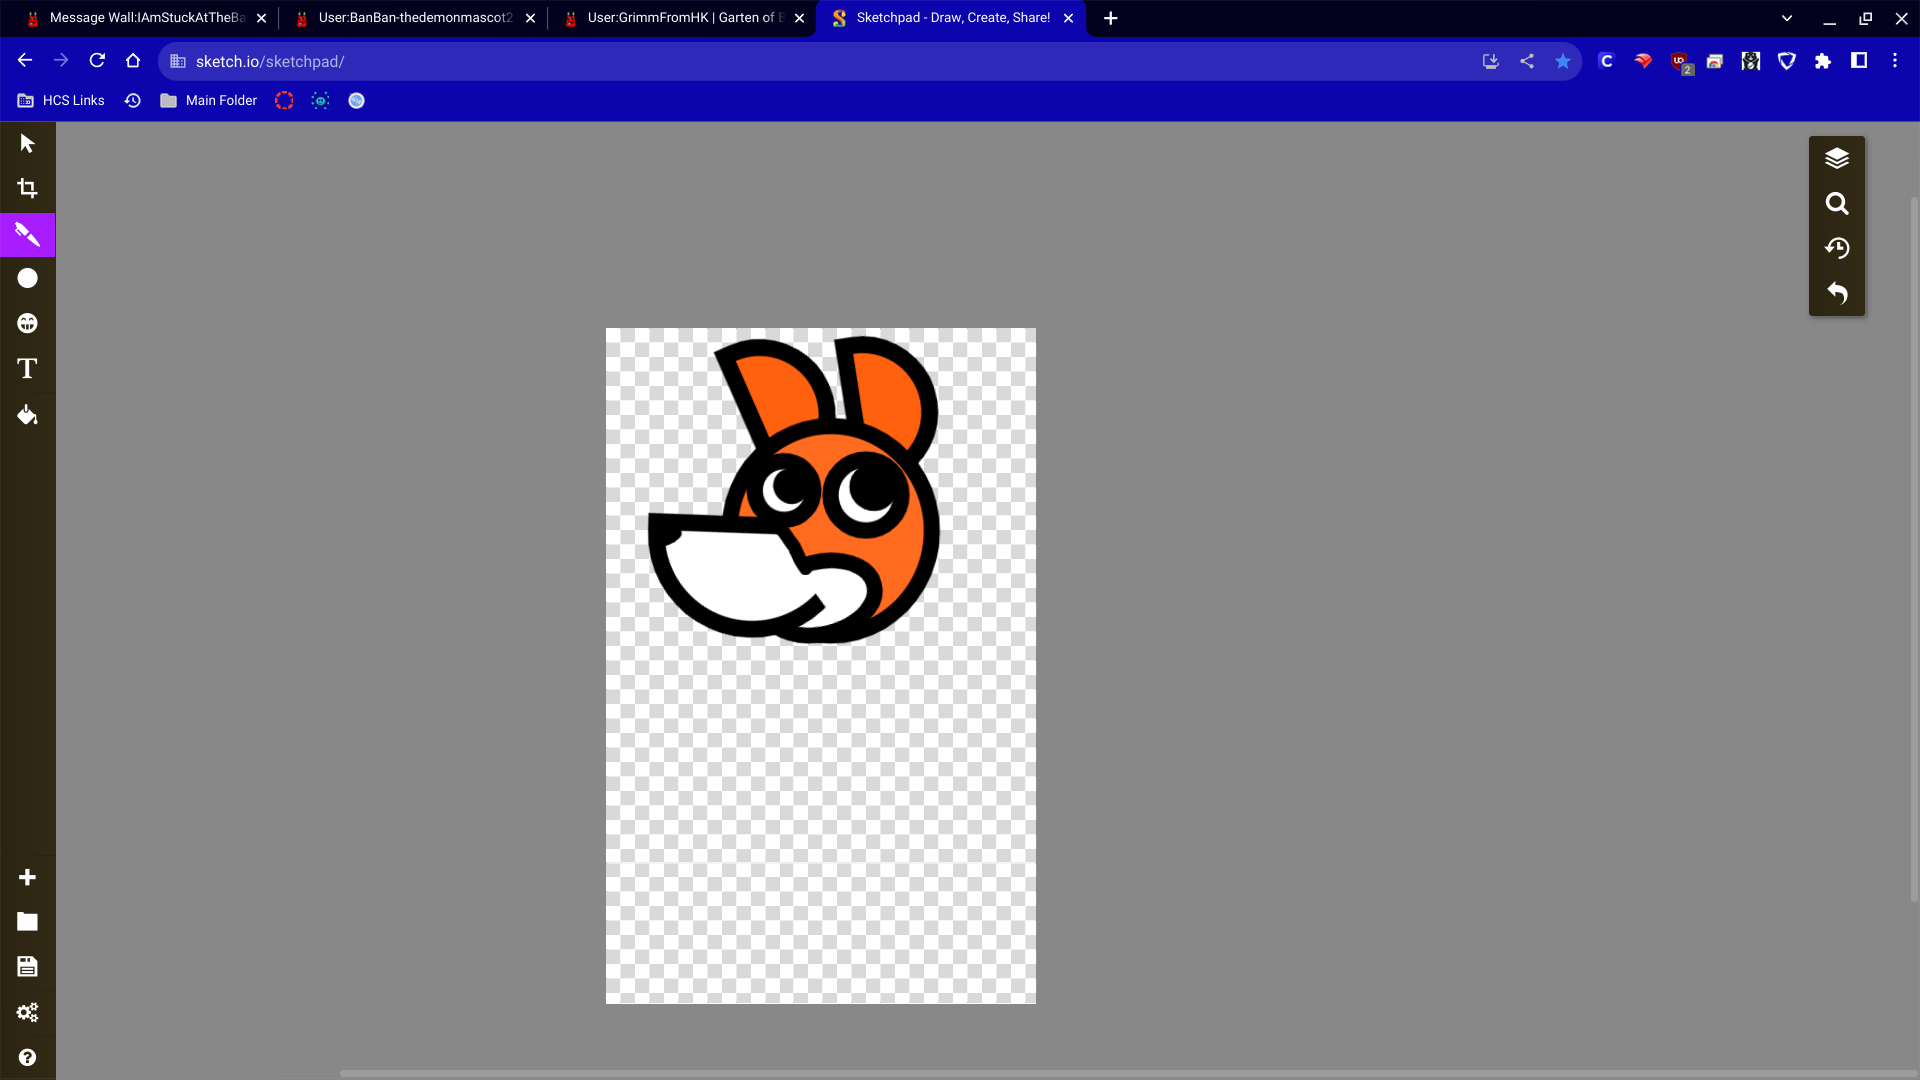Pick the Fill bucket tool
Image resolution: width=1920 pixels, height=1080 pixels.
(x=27, y=415)
